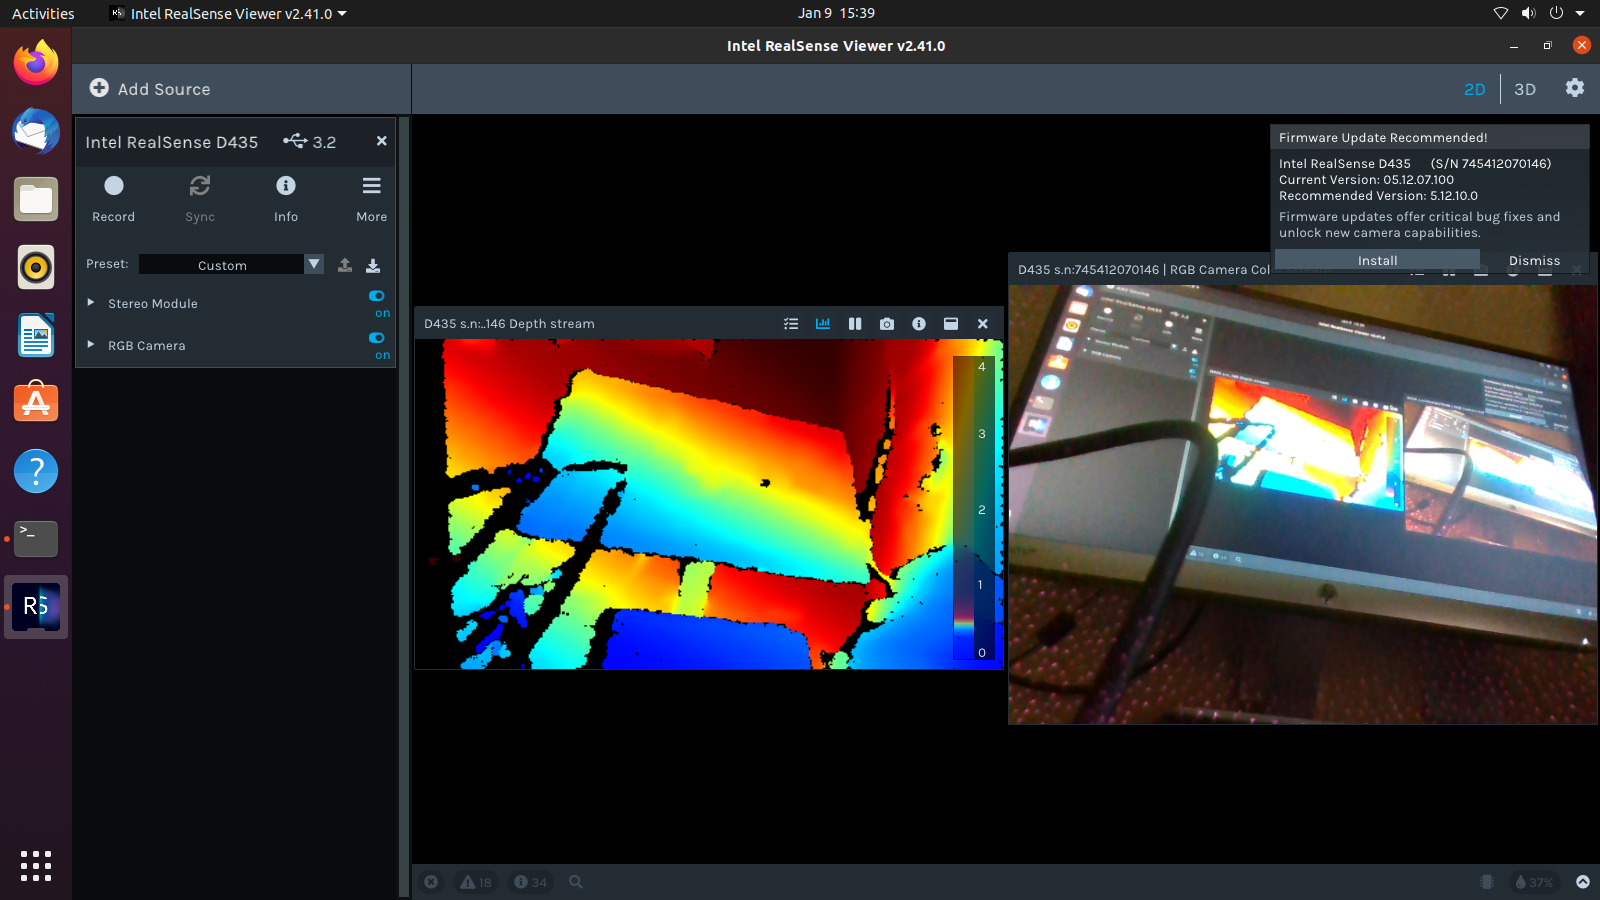Click the Preset dropdown arrow
The height and width of the screenshot is (900, 1600).
pyautogui.click(x=314, y=264)
